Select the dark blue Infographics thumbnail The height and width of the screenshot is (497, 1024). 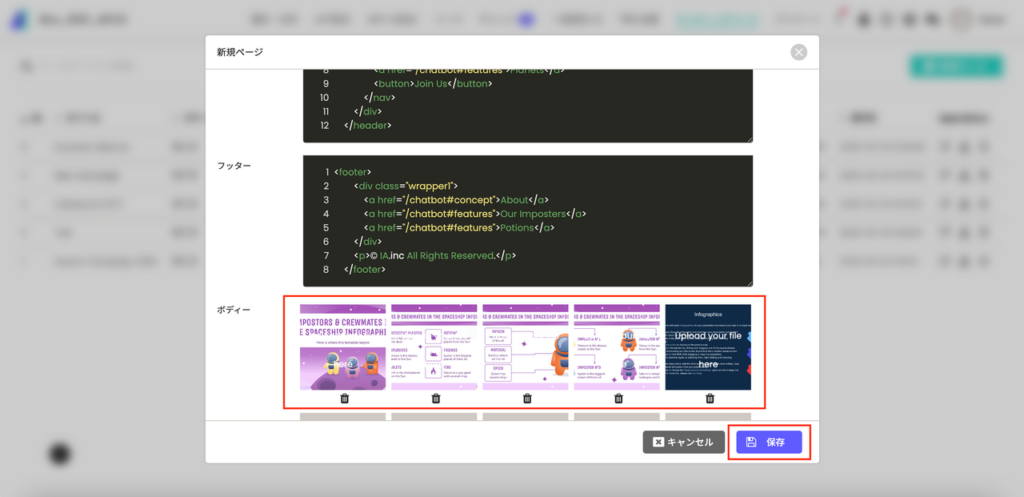click(708, 347)
